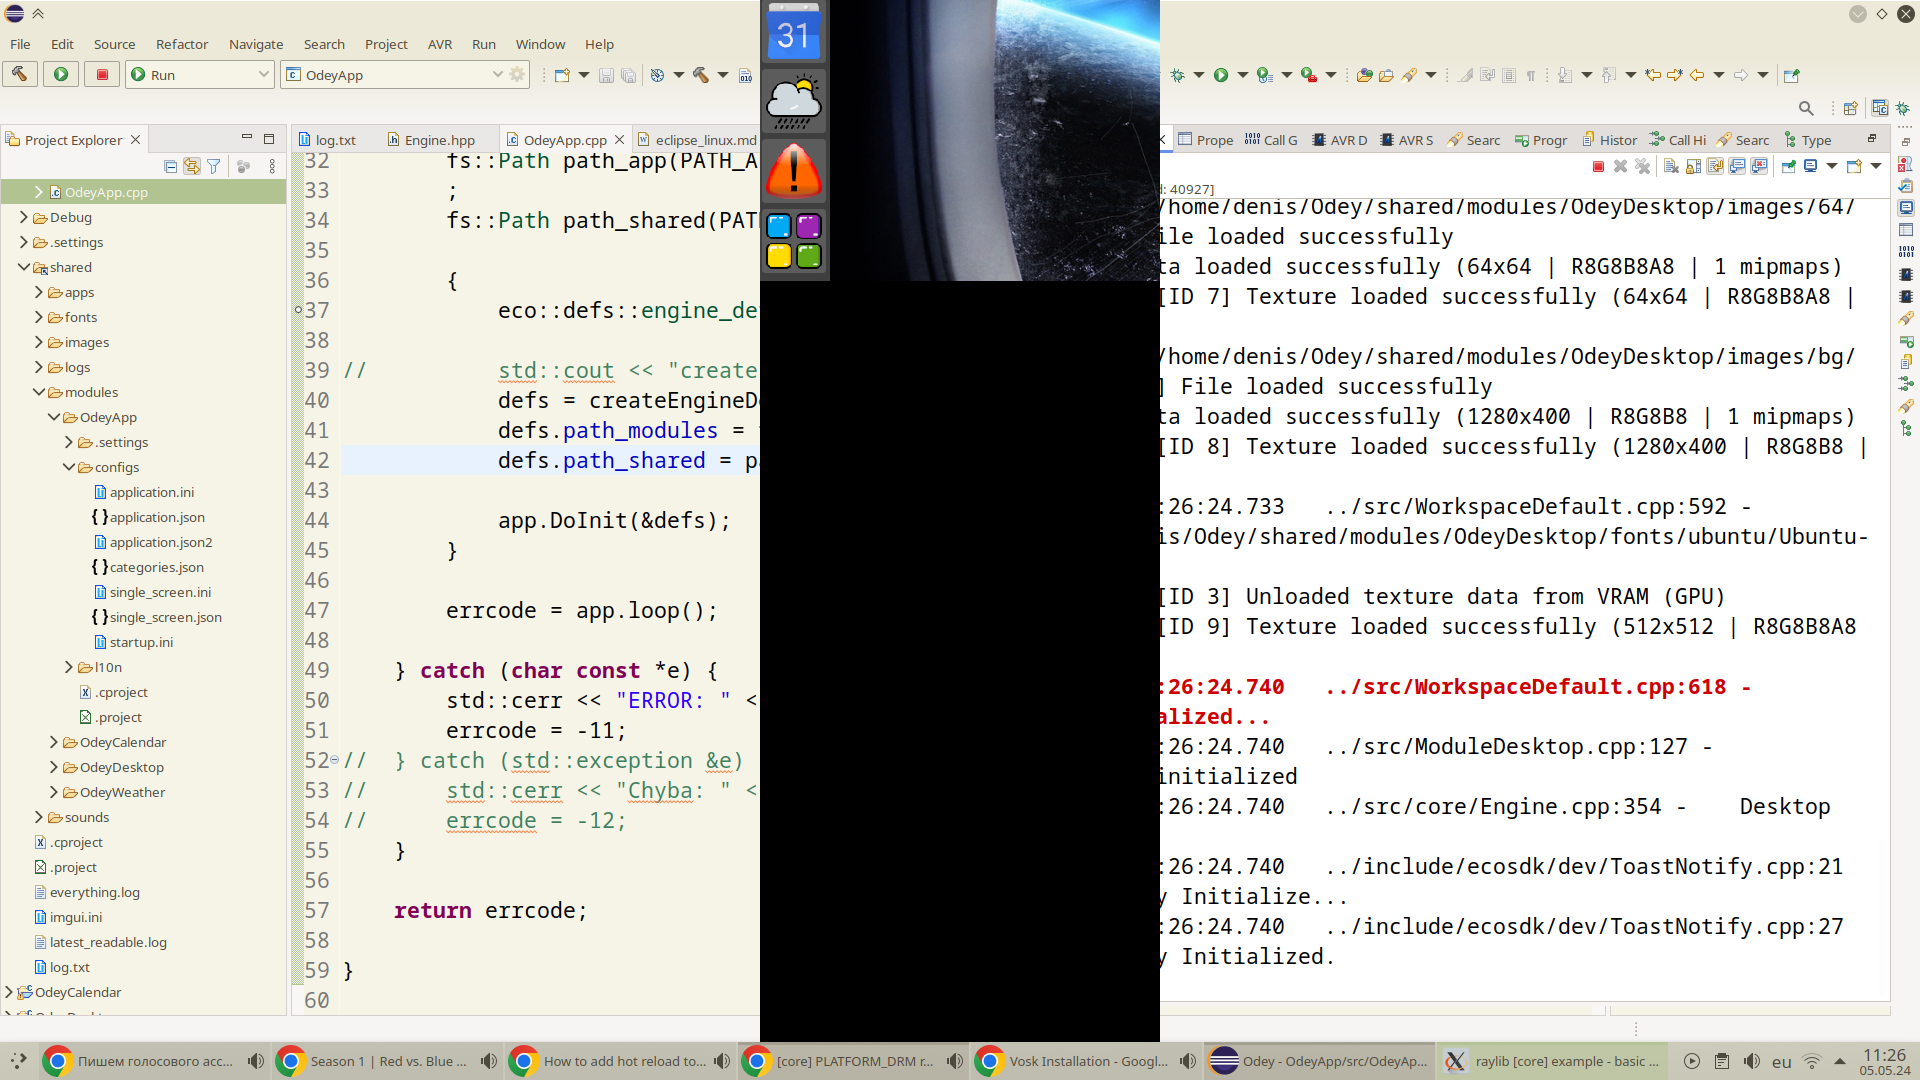Image resolution: width=1920 pixels, height=1080 pixels.
Task: Click the search magnifier icon
Action: pyautogui.click(x=1805, y=108)
